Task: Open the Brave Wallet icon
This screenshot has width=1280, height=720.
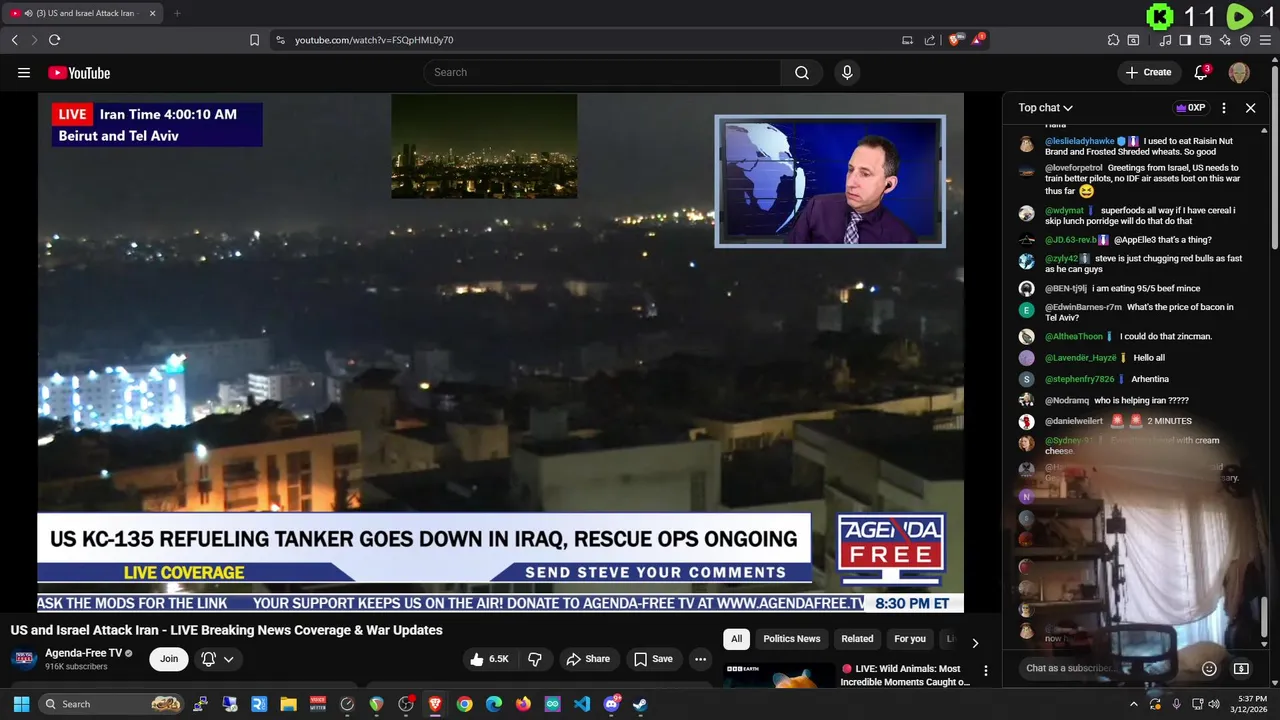Action: pos(1205,40)
